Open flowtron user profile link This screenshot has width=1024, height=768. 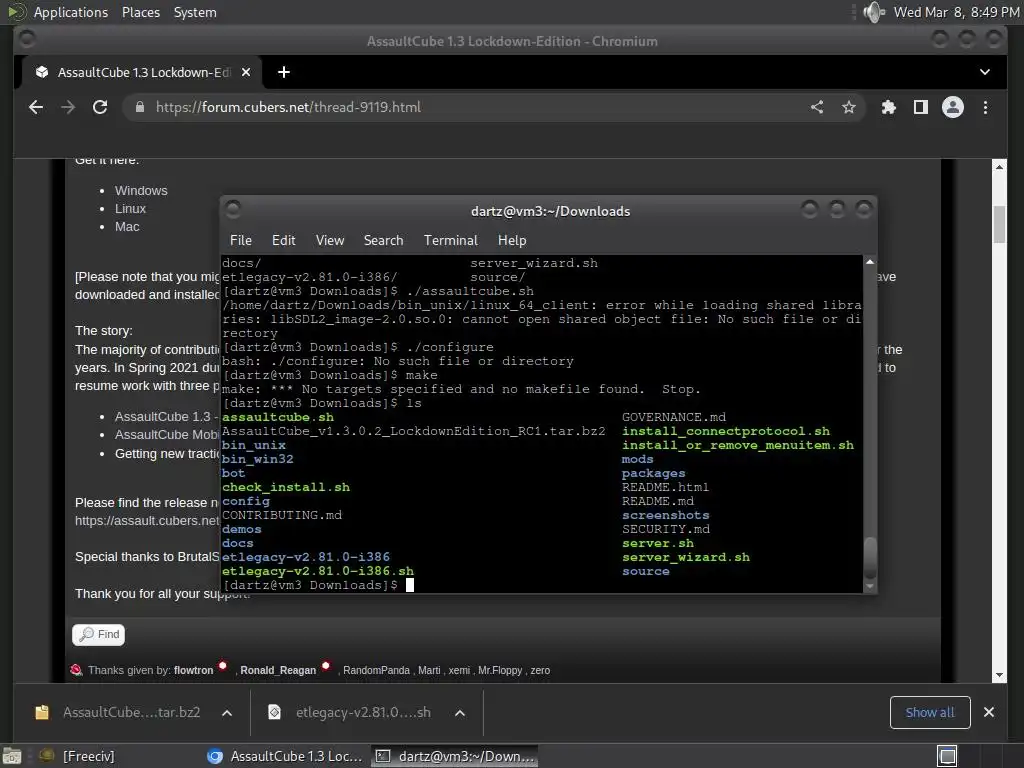pos(193,670)
